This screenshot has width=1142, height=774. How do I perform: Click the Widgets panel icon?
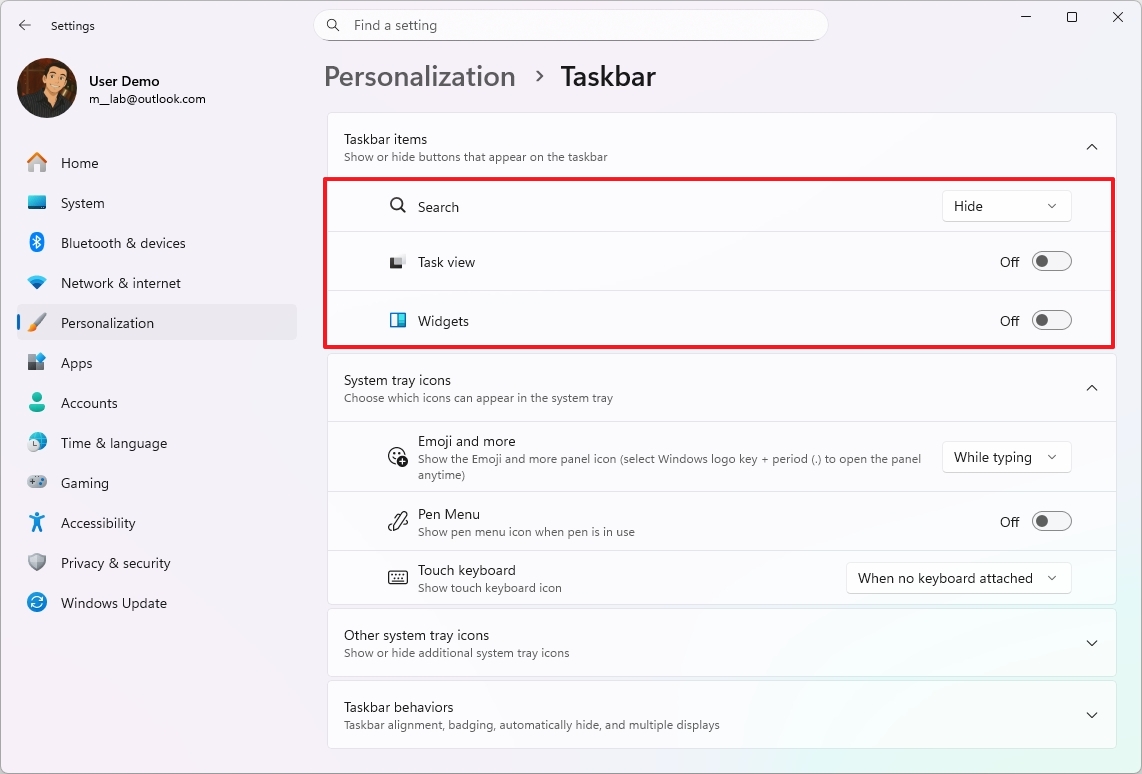click(x=397, y=320)
